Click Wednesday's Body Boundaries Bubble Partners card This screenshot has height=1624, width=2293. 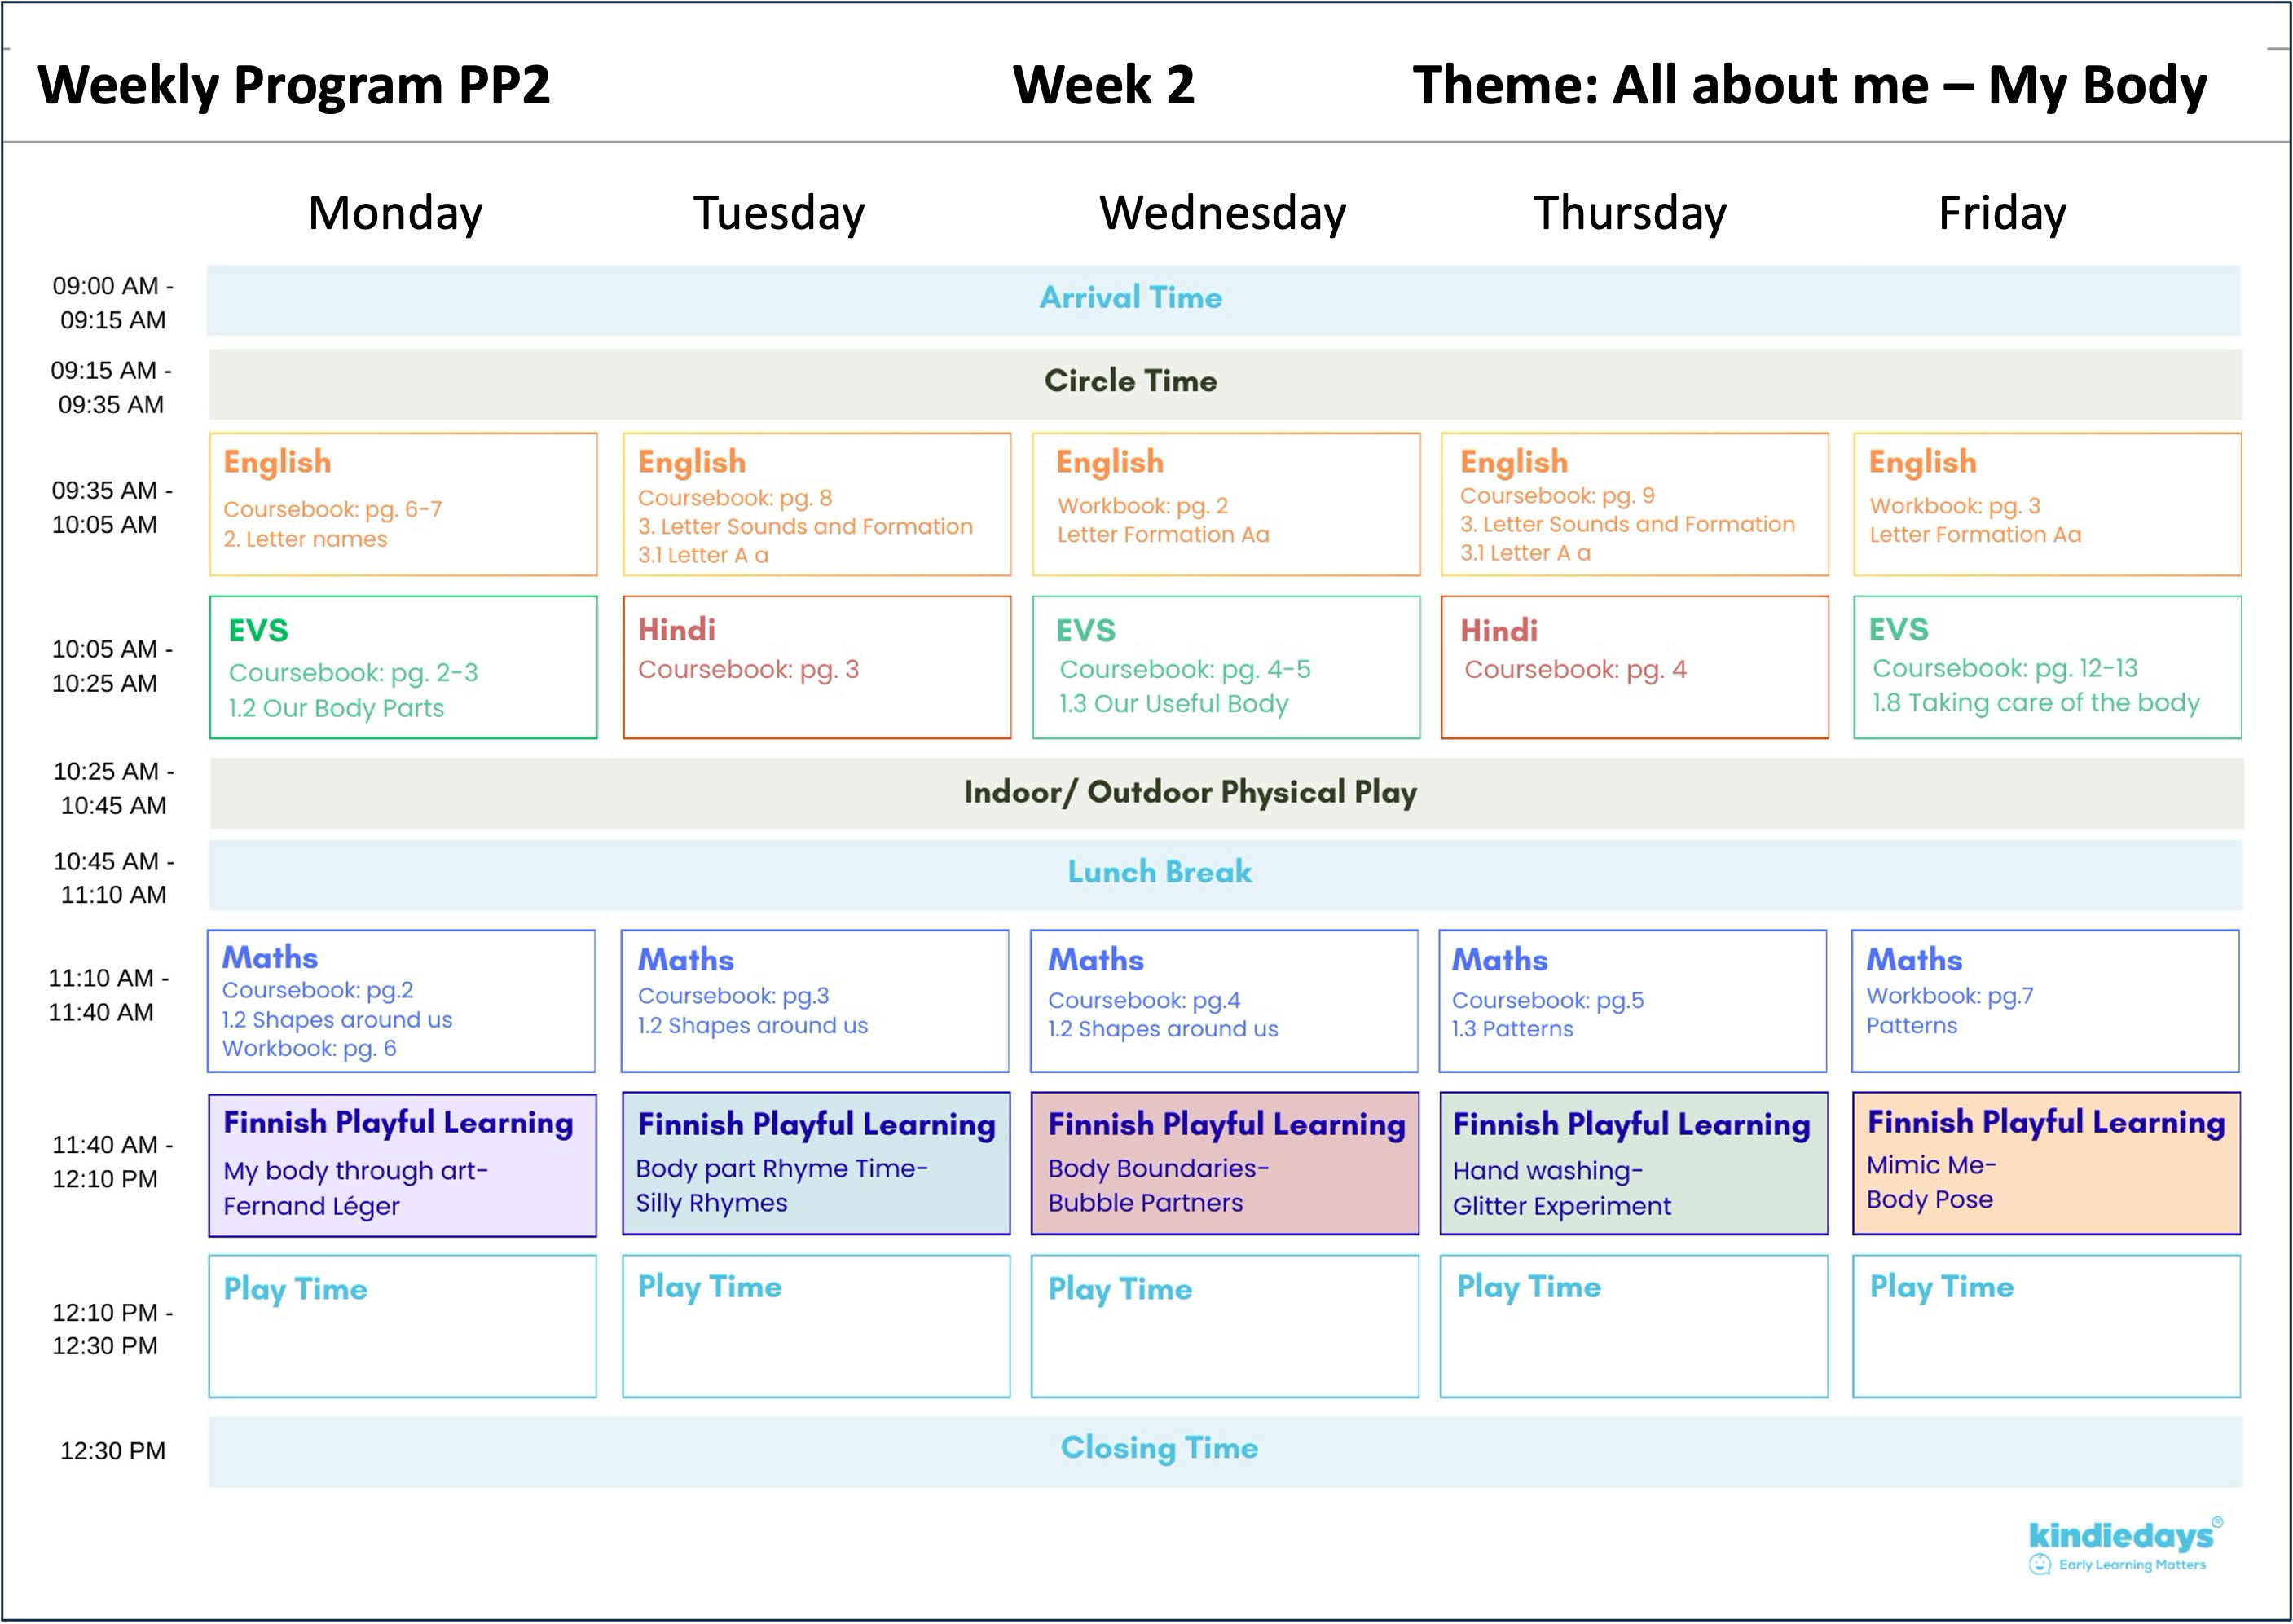coord(1224,1164)
